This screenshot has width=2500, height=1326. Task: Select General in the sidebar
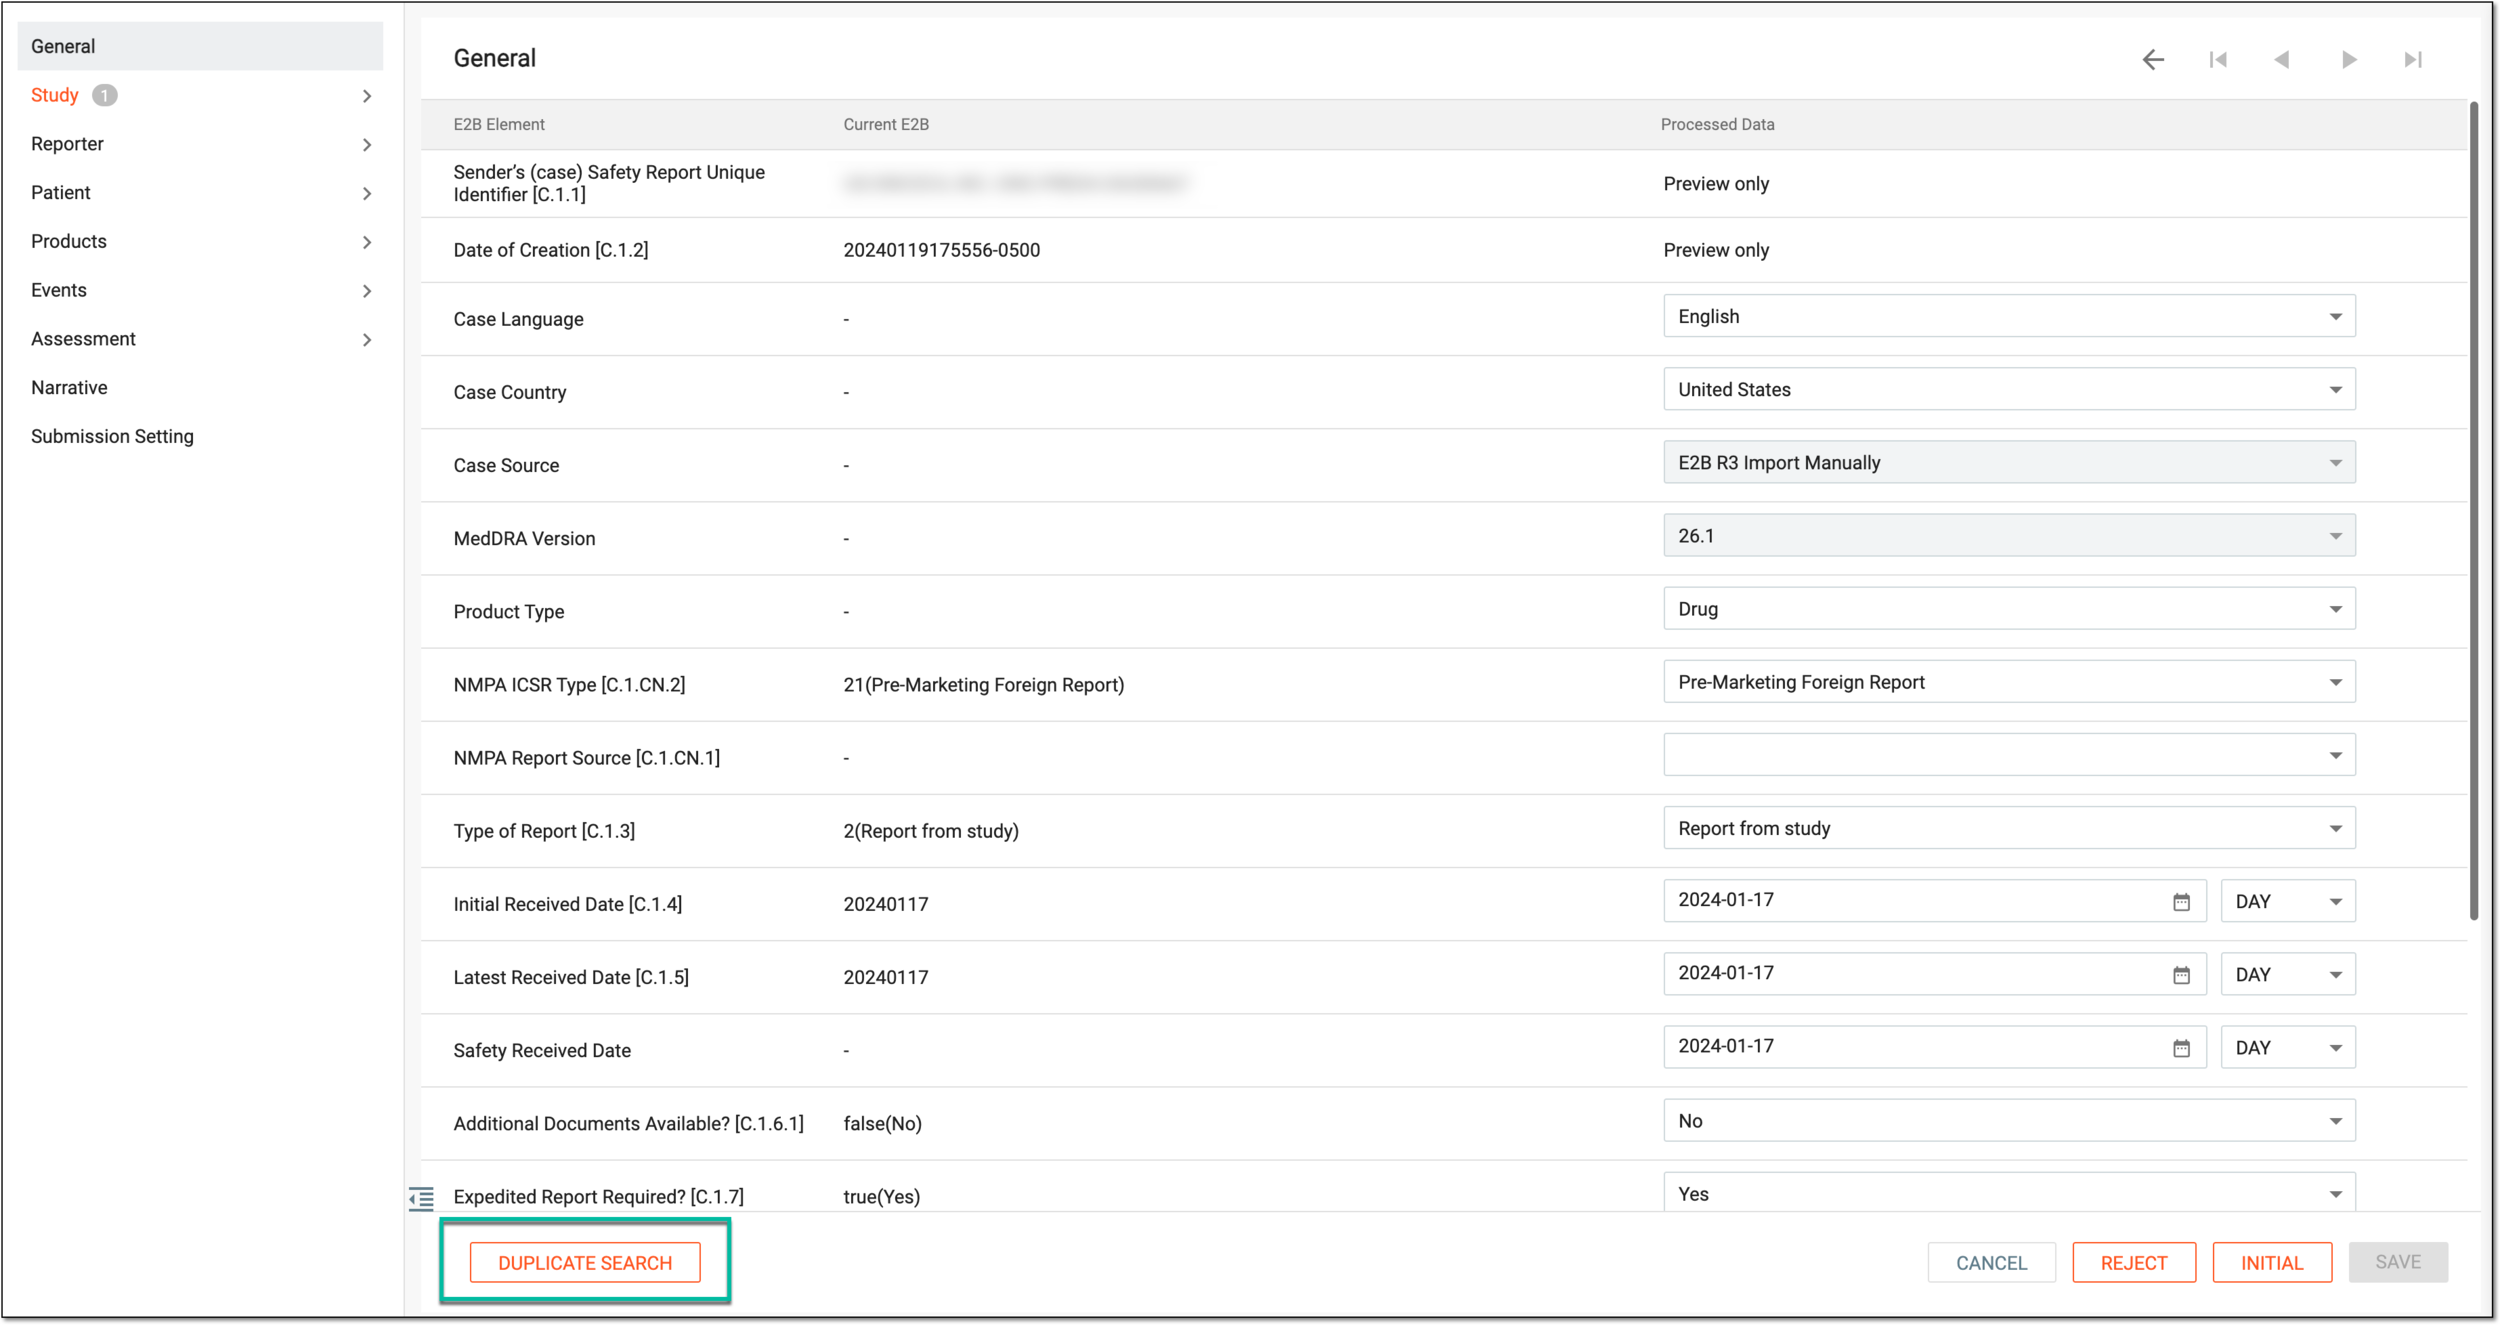tap(200, 46)
